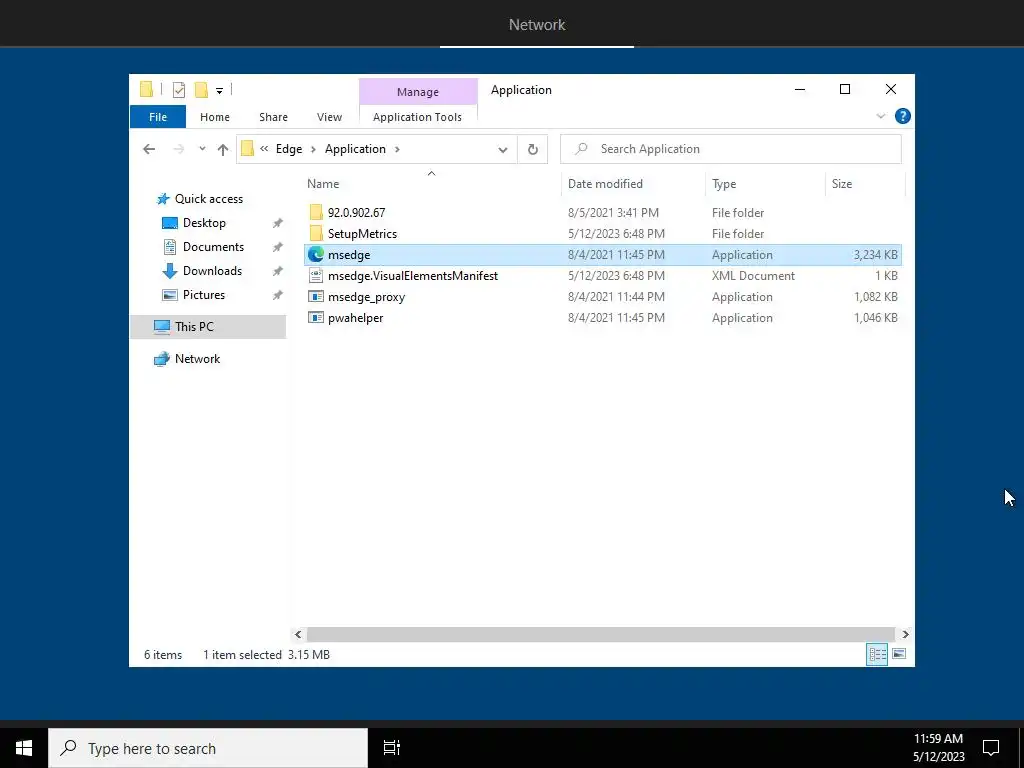This screenshot has width=1024, height=768.
Task: Switch to Details view icon in status bar
Action: pos(877,654)
